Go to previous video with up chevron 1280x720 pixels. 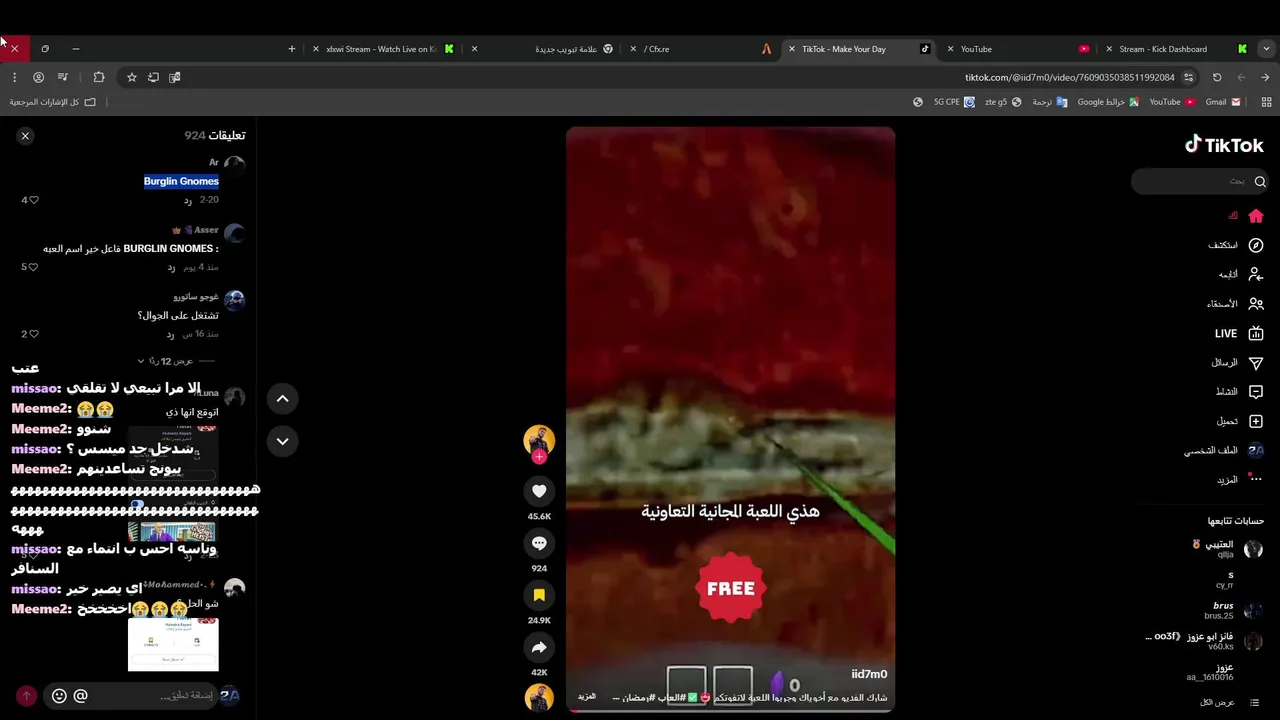point(282,399)
